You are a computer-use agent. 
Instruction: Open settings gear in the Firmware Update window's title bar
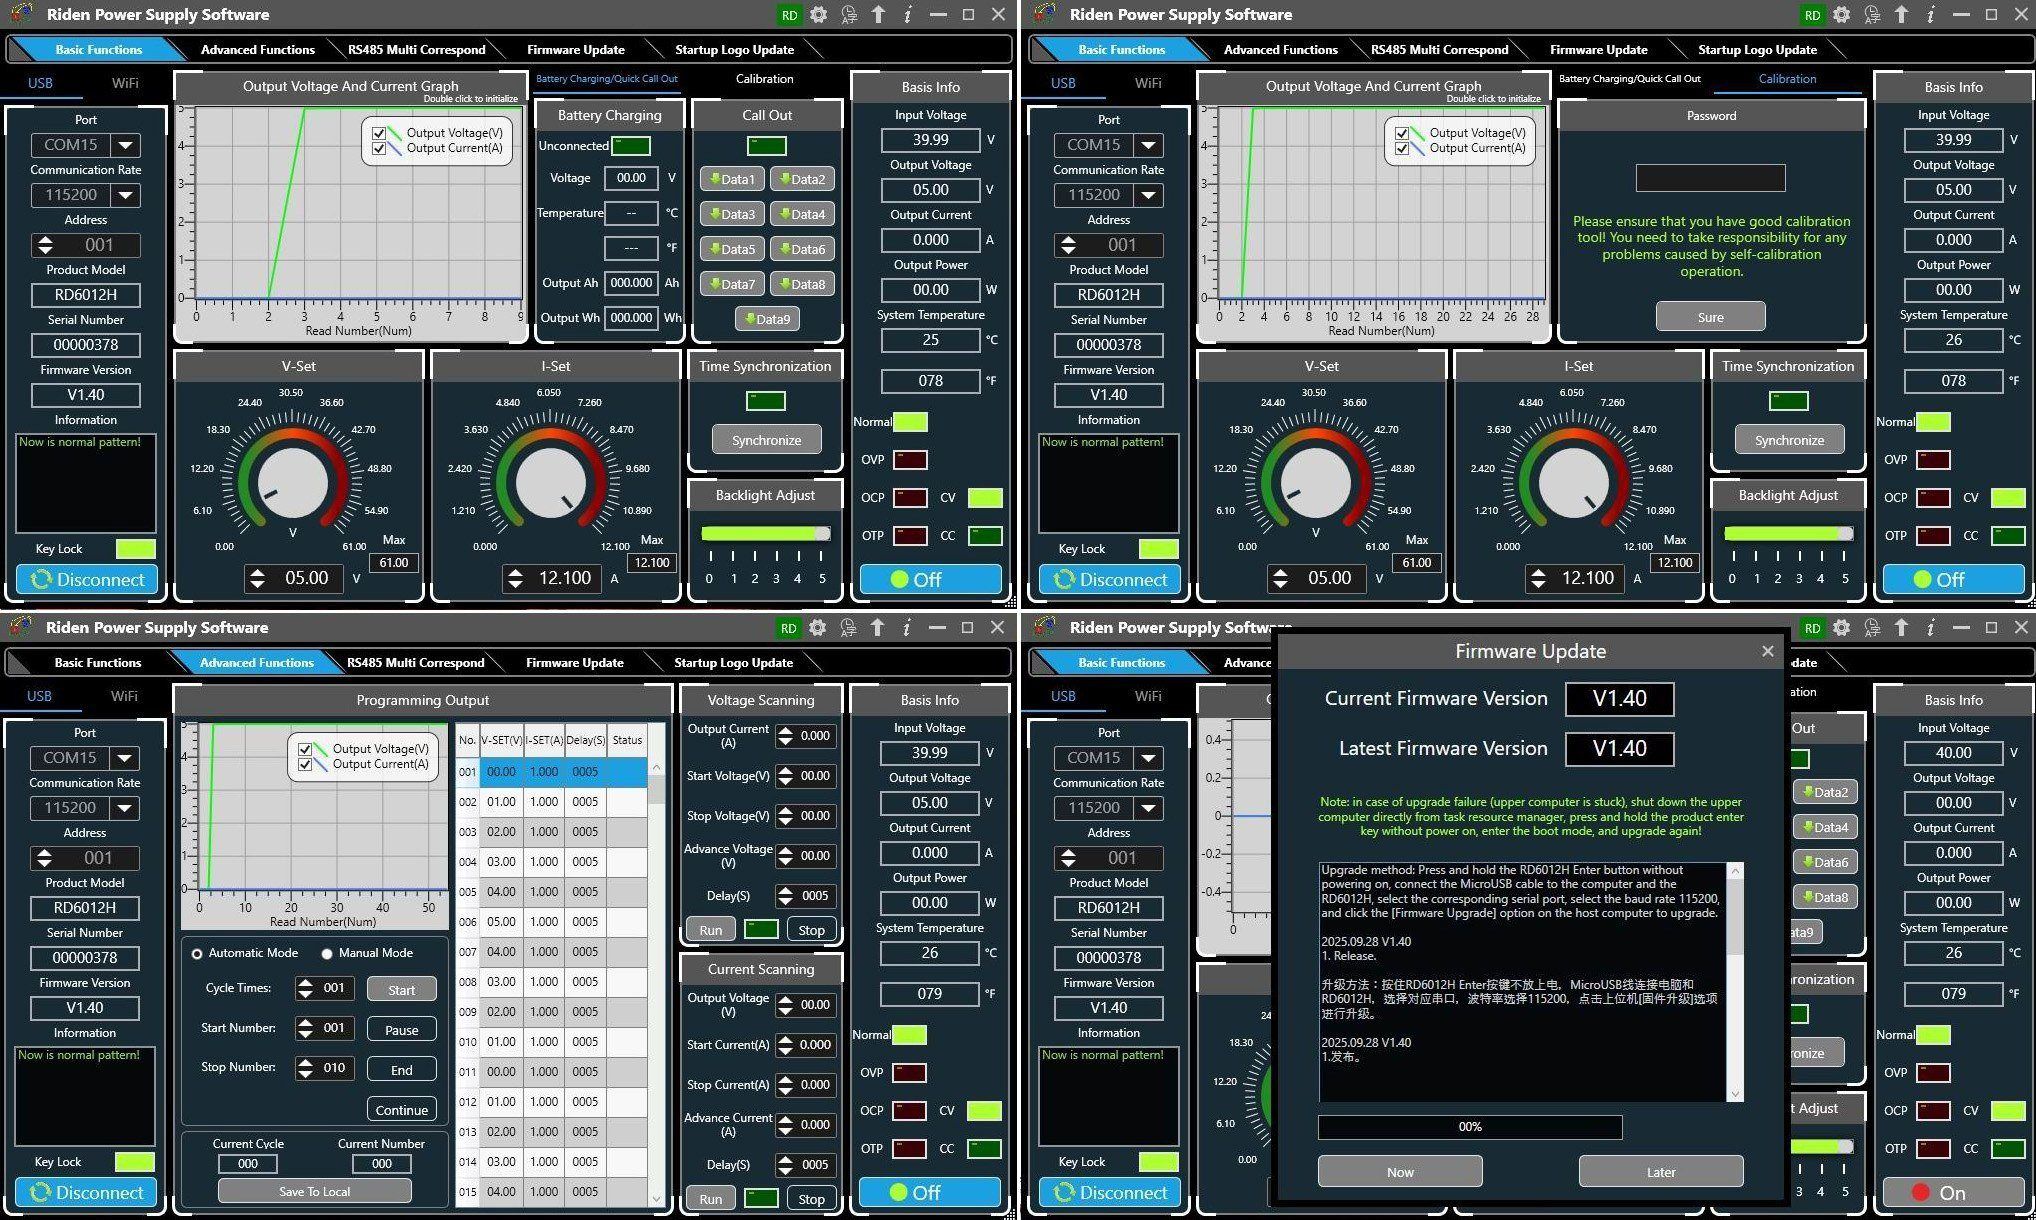click(1841, 628)
